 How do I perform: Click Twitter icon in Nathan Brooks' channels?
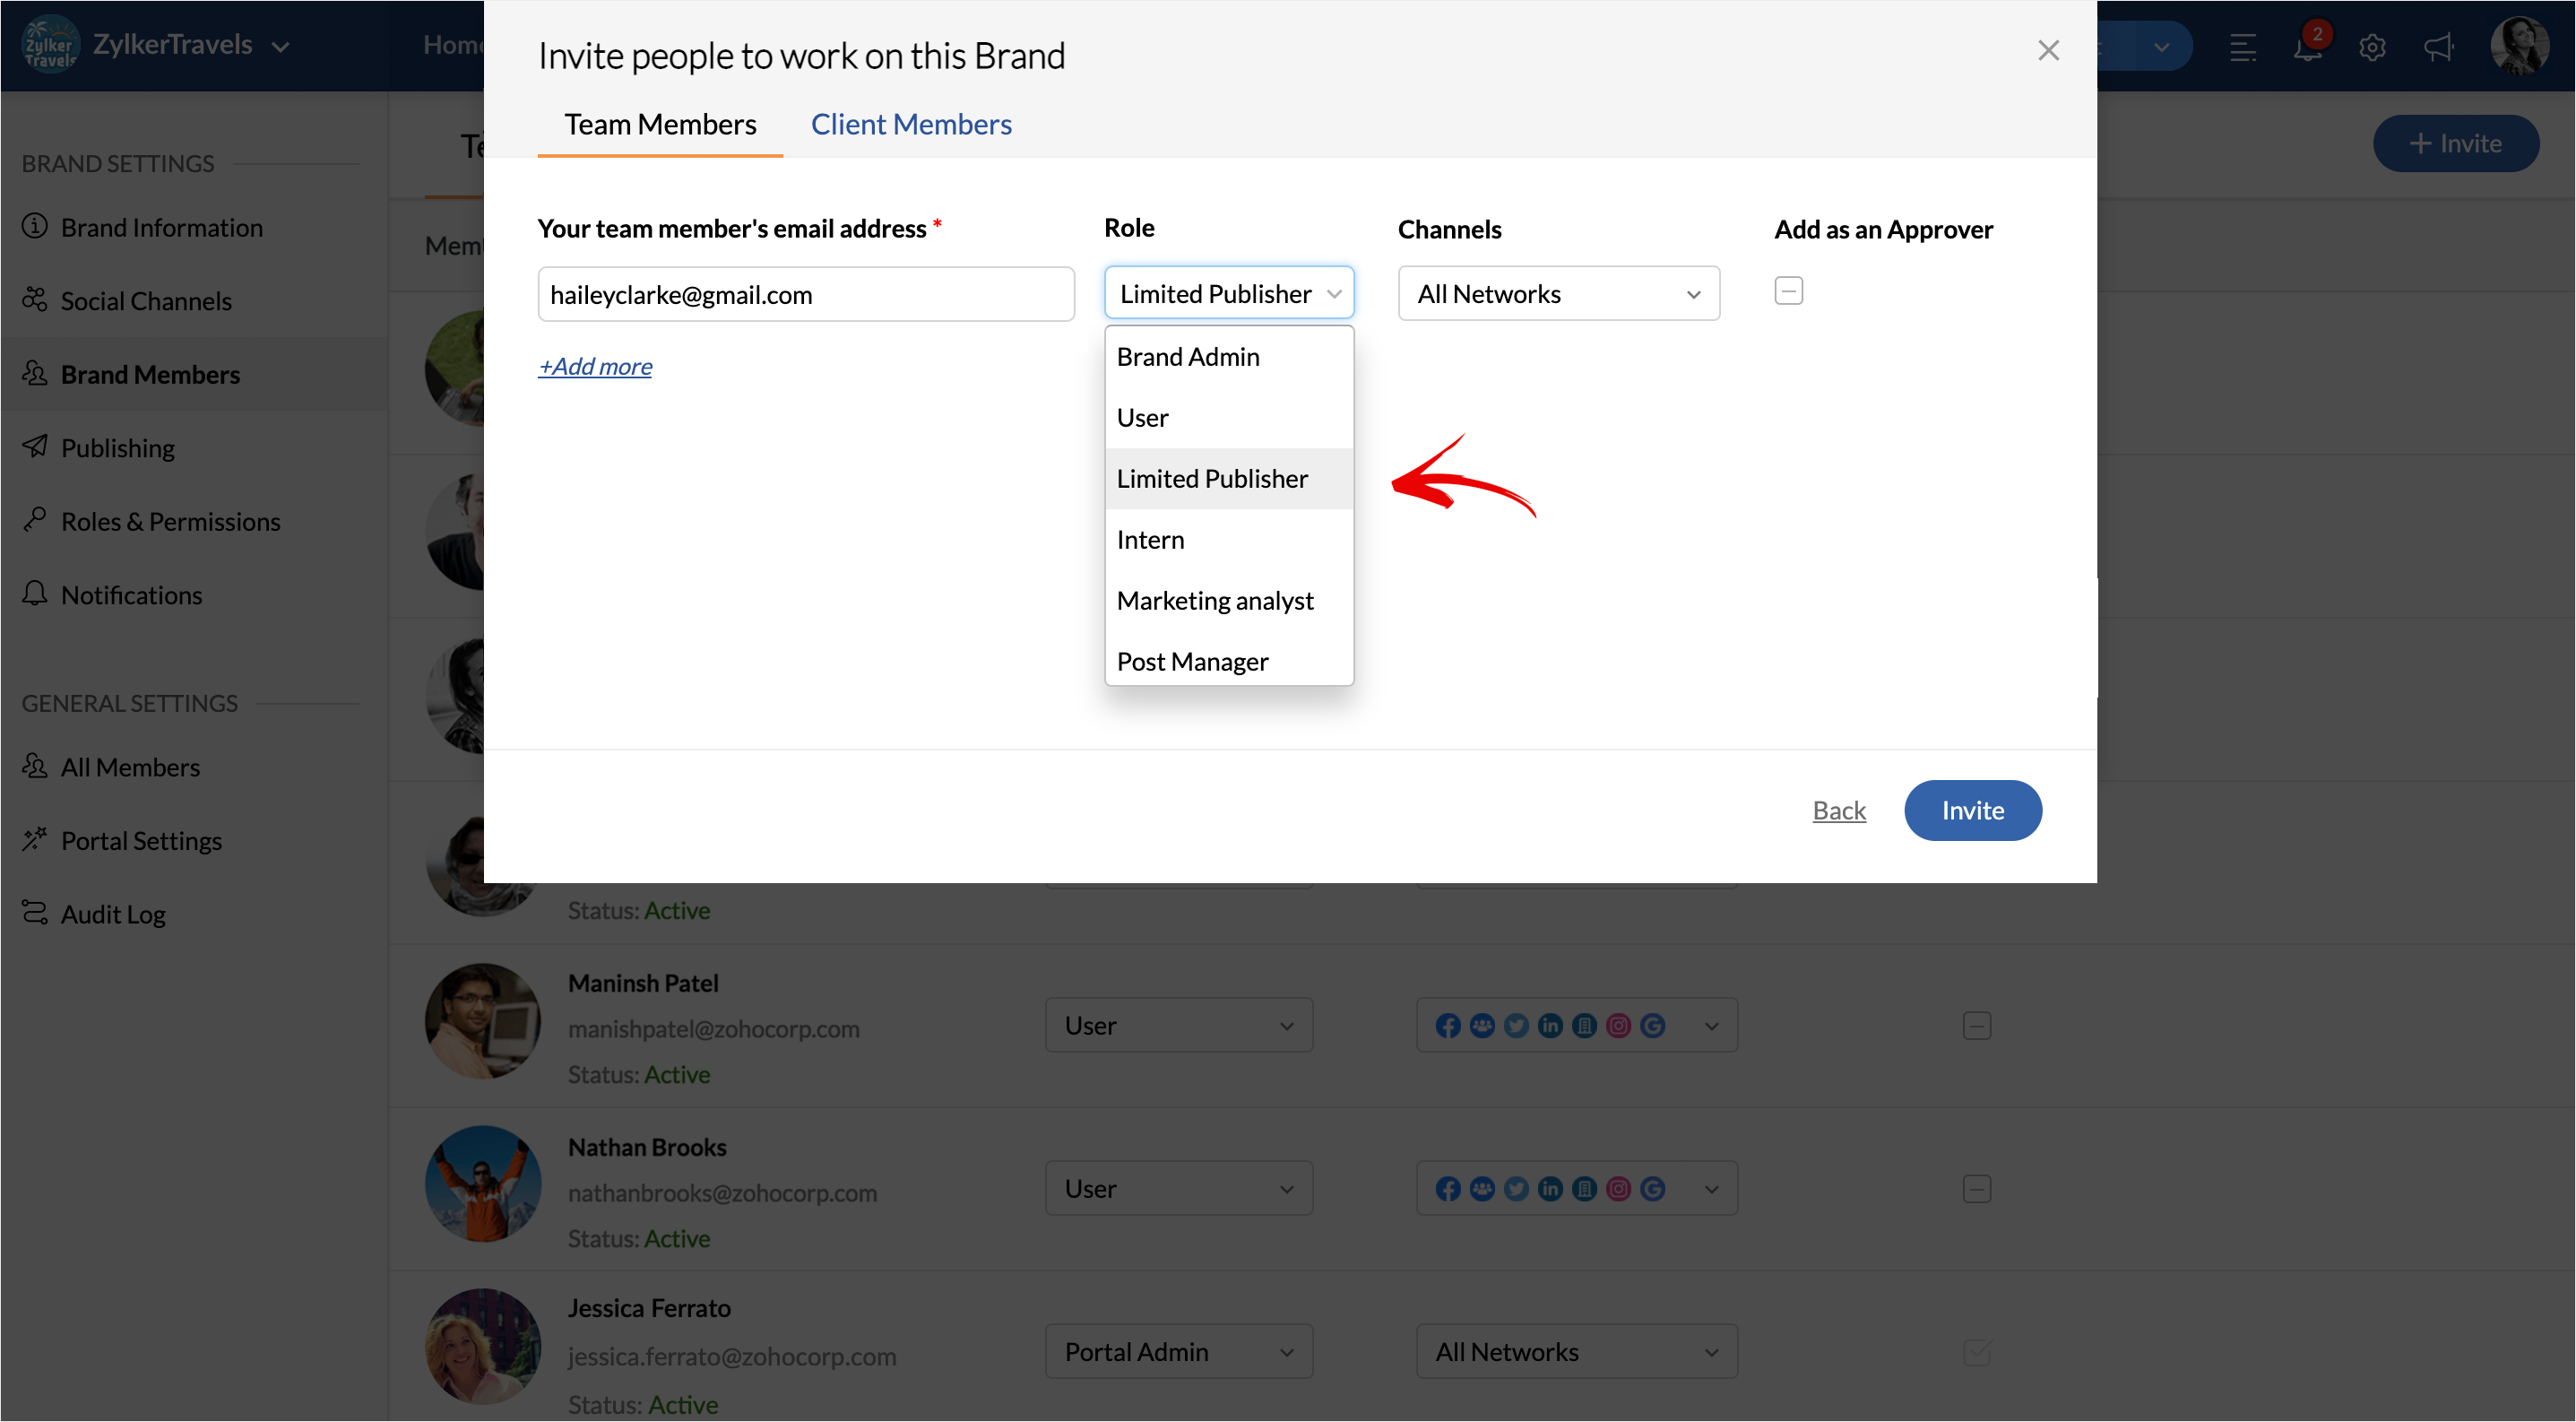tap(1516, 1189)
